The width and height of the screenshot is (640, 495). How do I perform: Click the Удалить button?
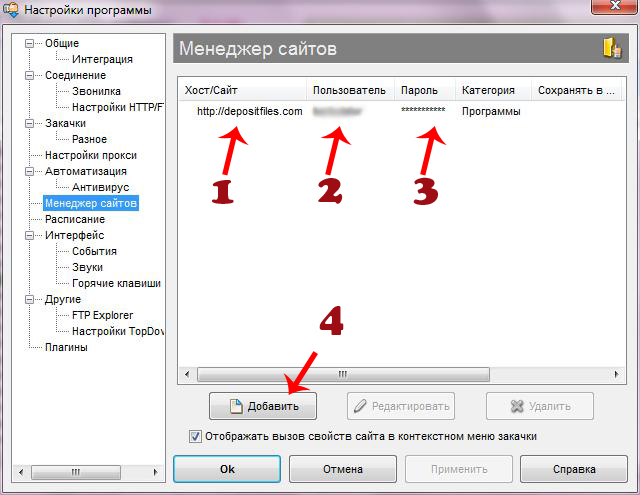tap(540, 406)
